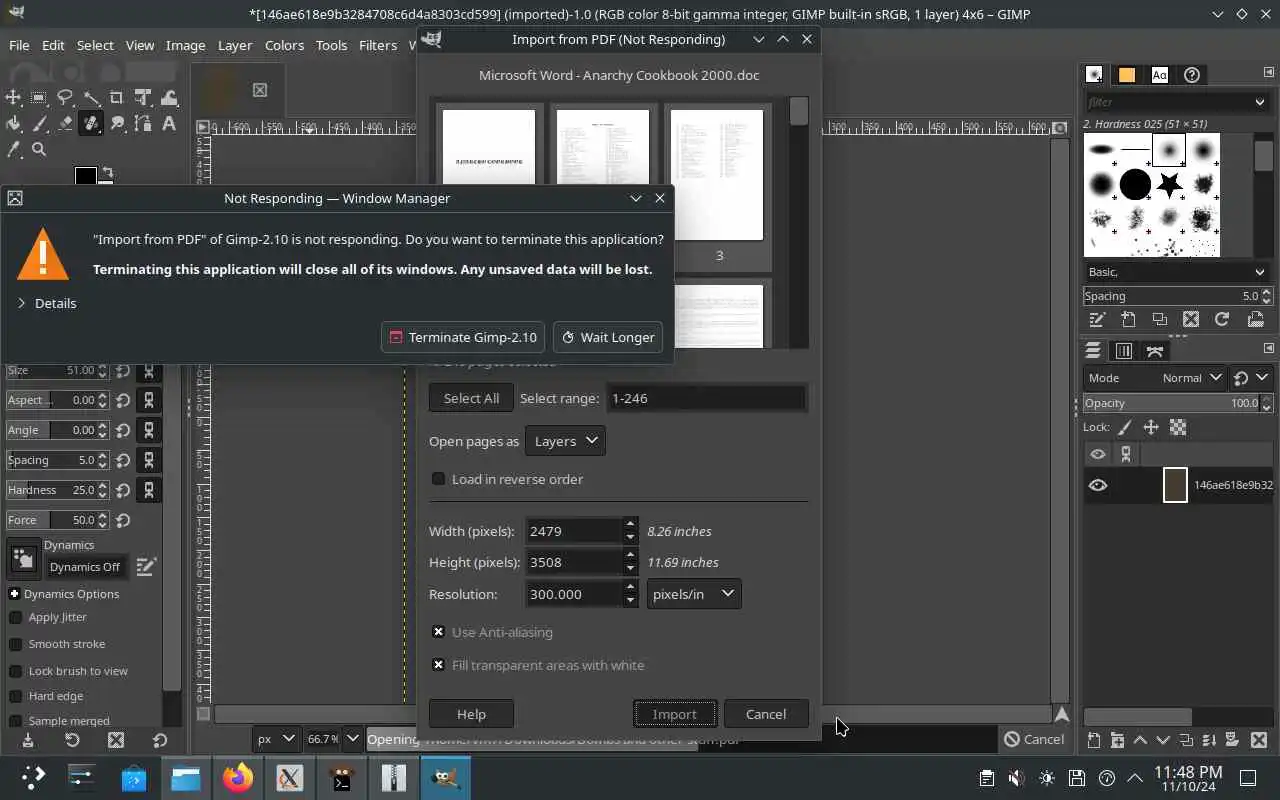Select the Heal bandage tool
Image resolution: width=1280 pixels, height=800 pixels.
click(x=91, y=123)
